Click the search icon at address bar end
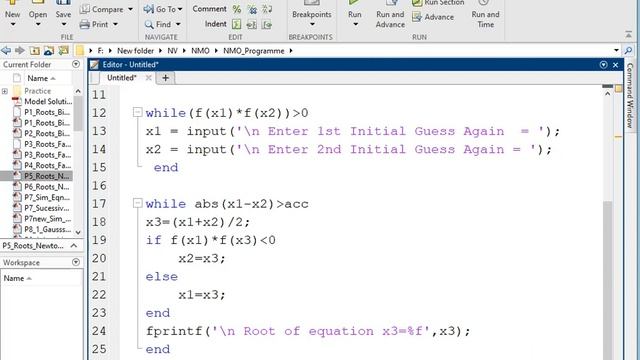This screenshot has width=640, height=360. click(x=629, y=51)
